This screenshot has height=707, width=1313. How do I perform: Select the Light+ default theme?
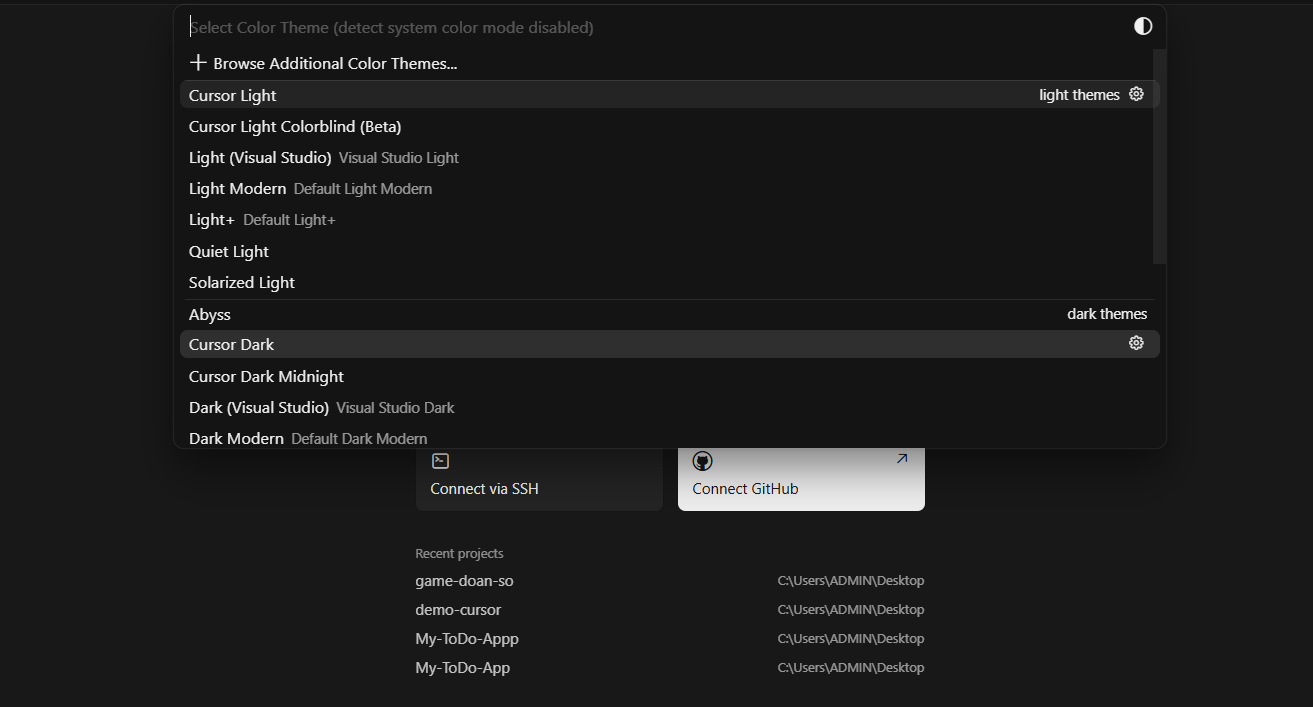pos(669,219)
